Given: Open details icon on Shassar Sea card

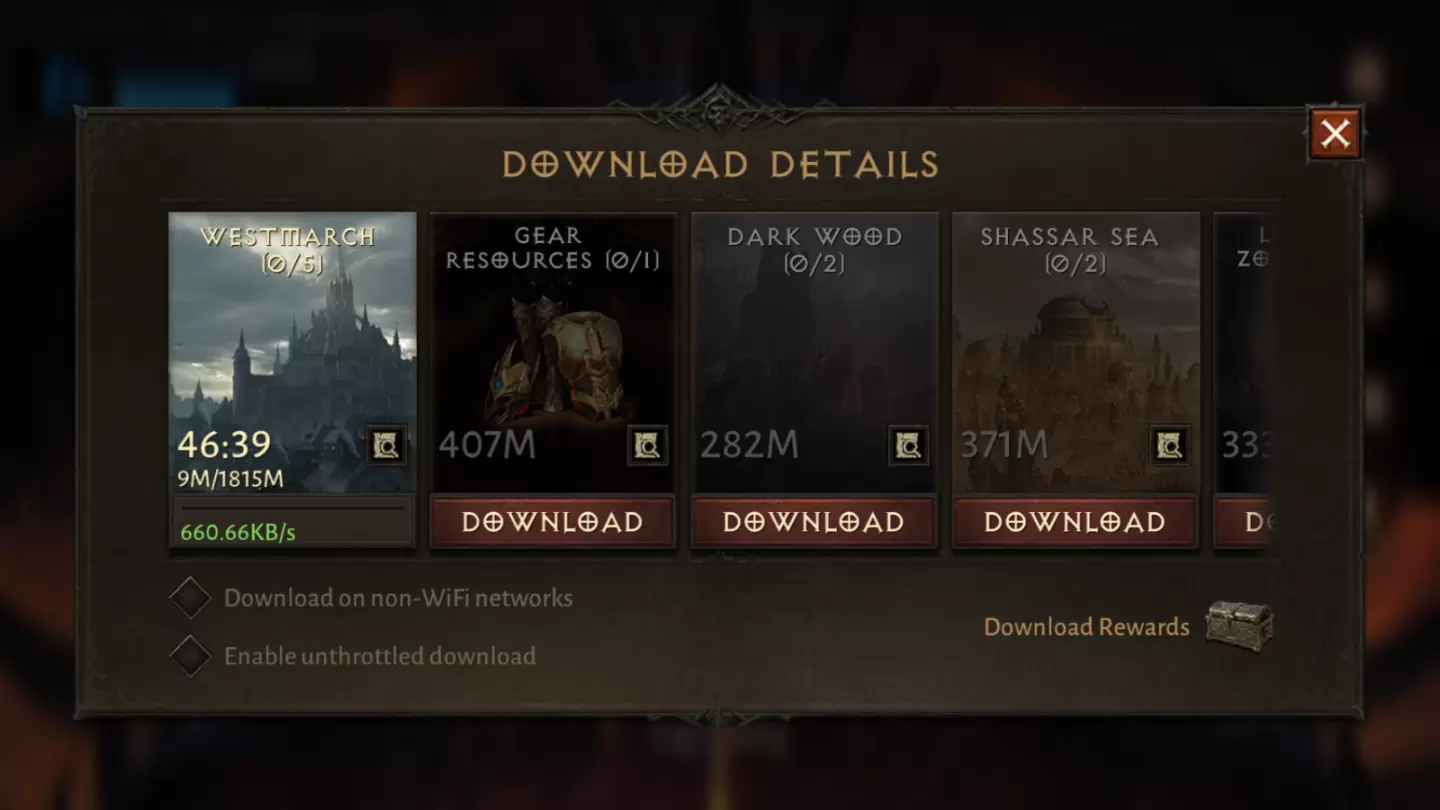Looking at the screenshot, I should tap(1169, 446).
